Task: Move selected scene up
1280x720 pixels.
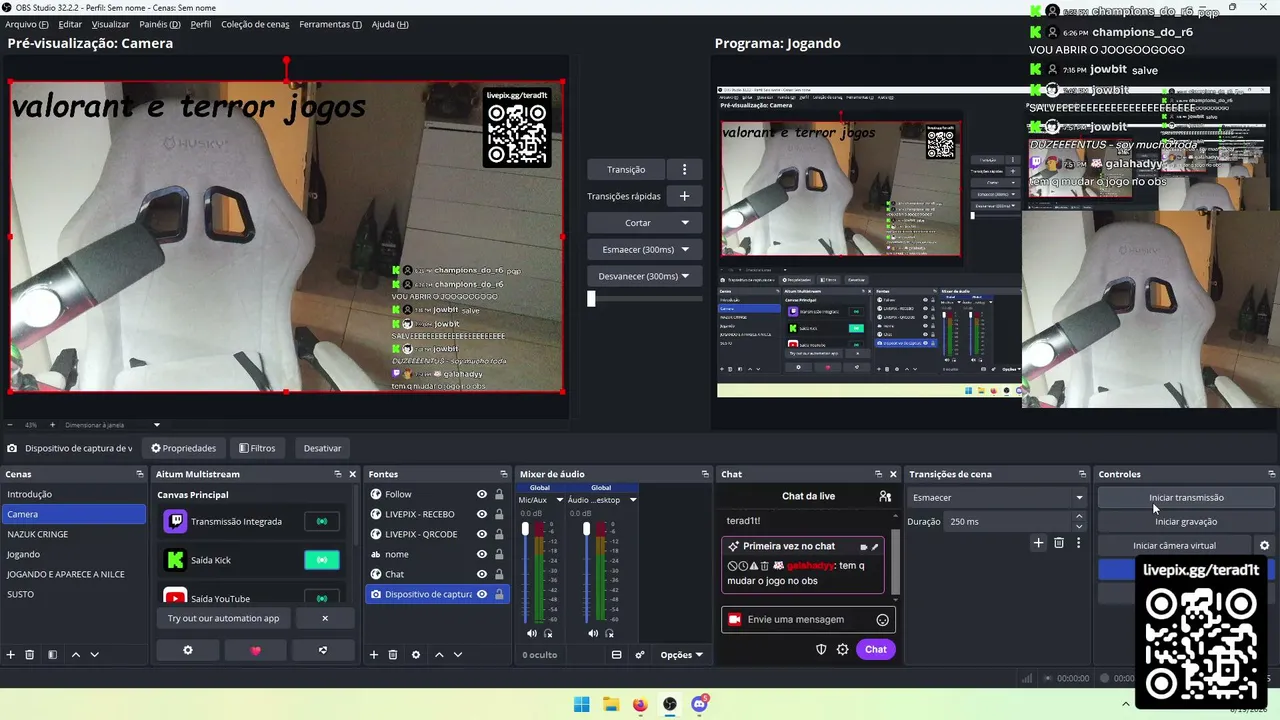Action: coord(76,654)
